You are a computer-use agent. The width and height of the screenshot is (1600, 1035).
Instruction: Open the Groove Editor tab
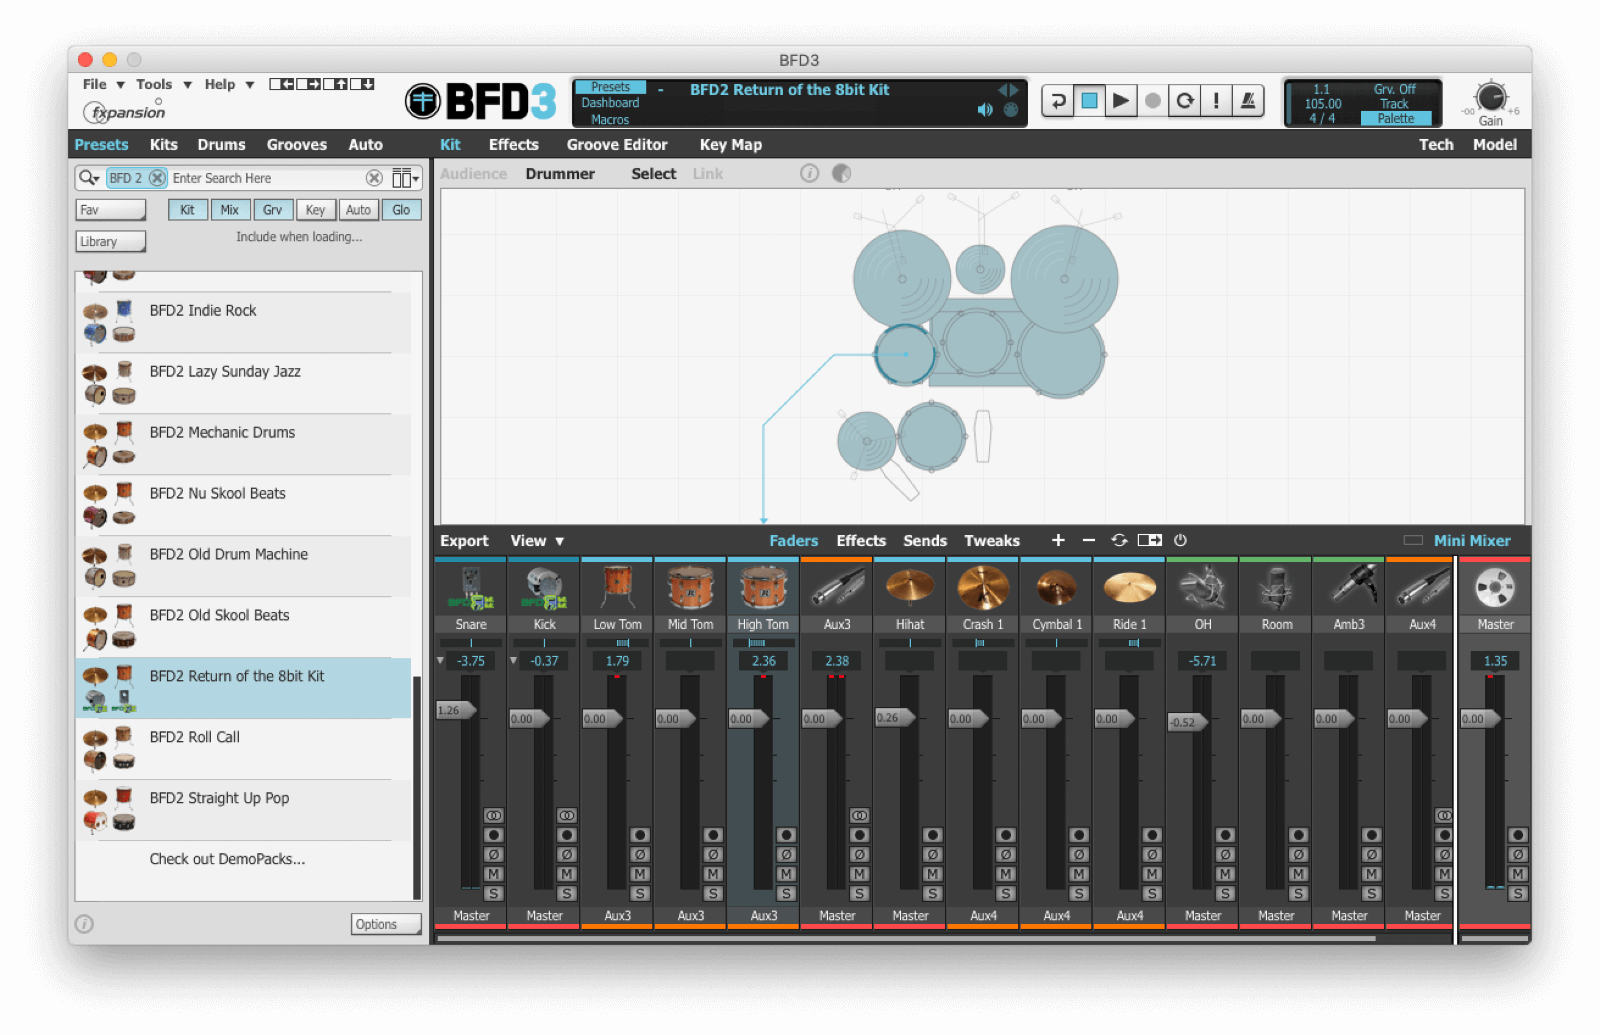tap(617, 145)
